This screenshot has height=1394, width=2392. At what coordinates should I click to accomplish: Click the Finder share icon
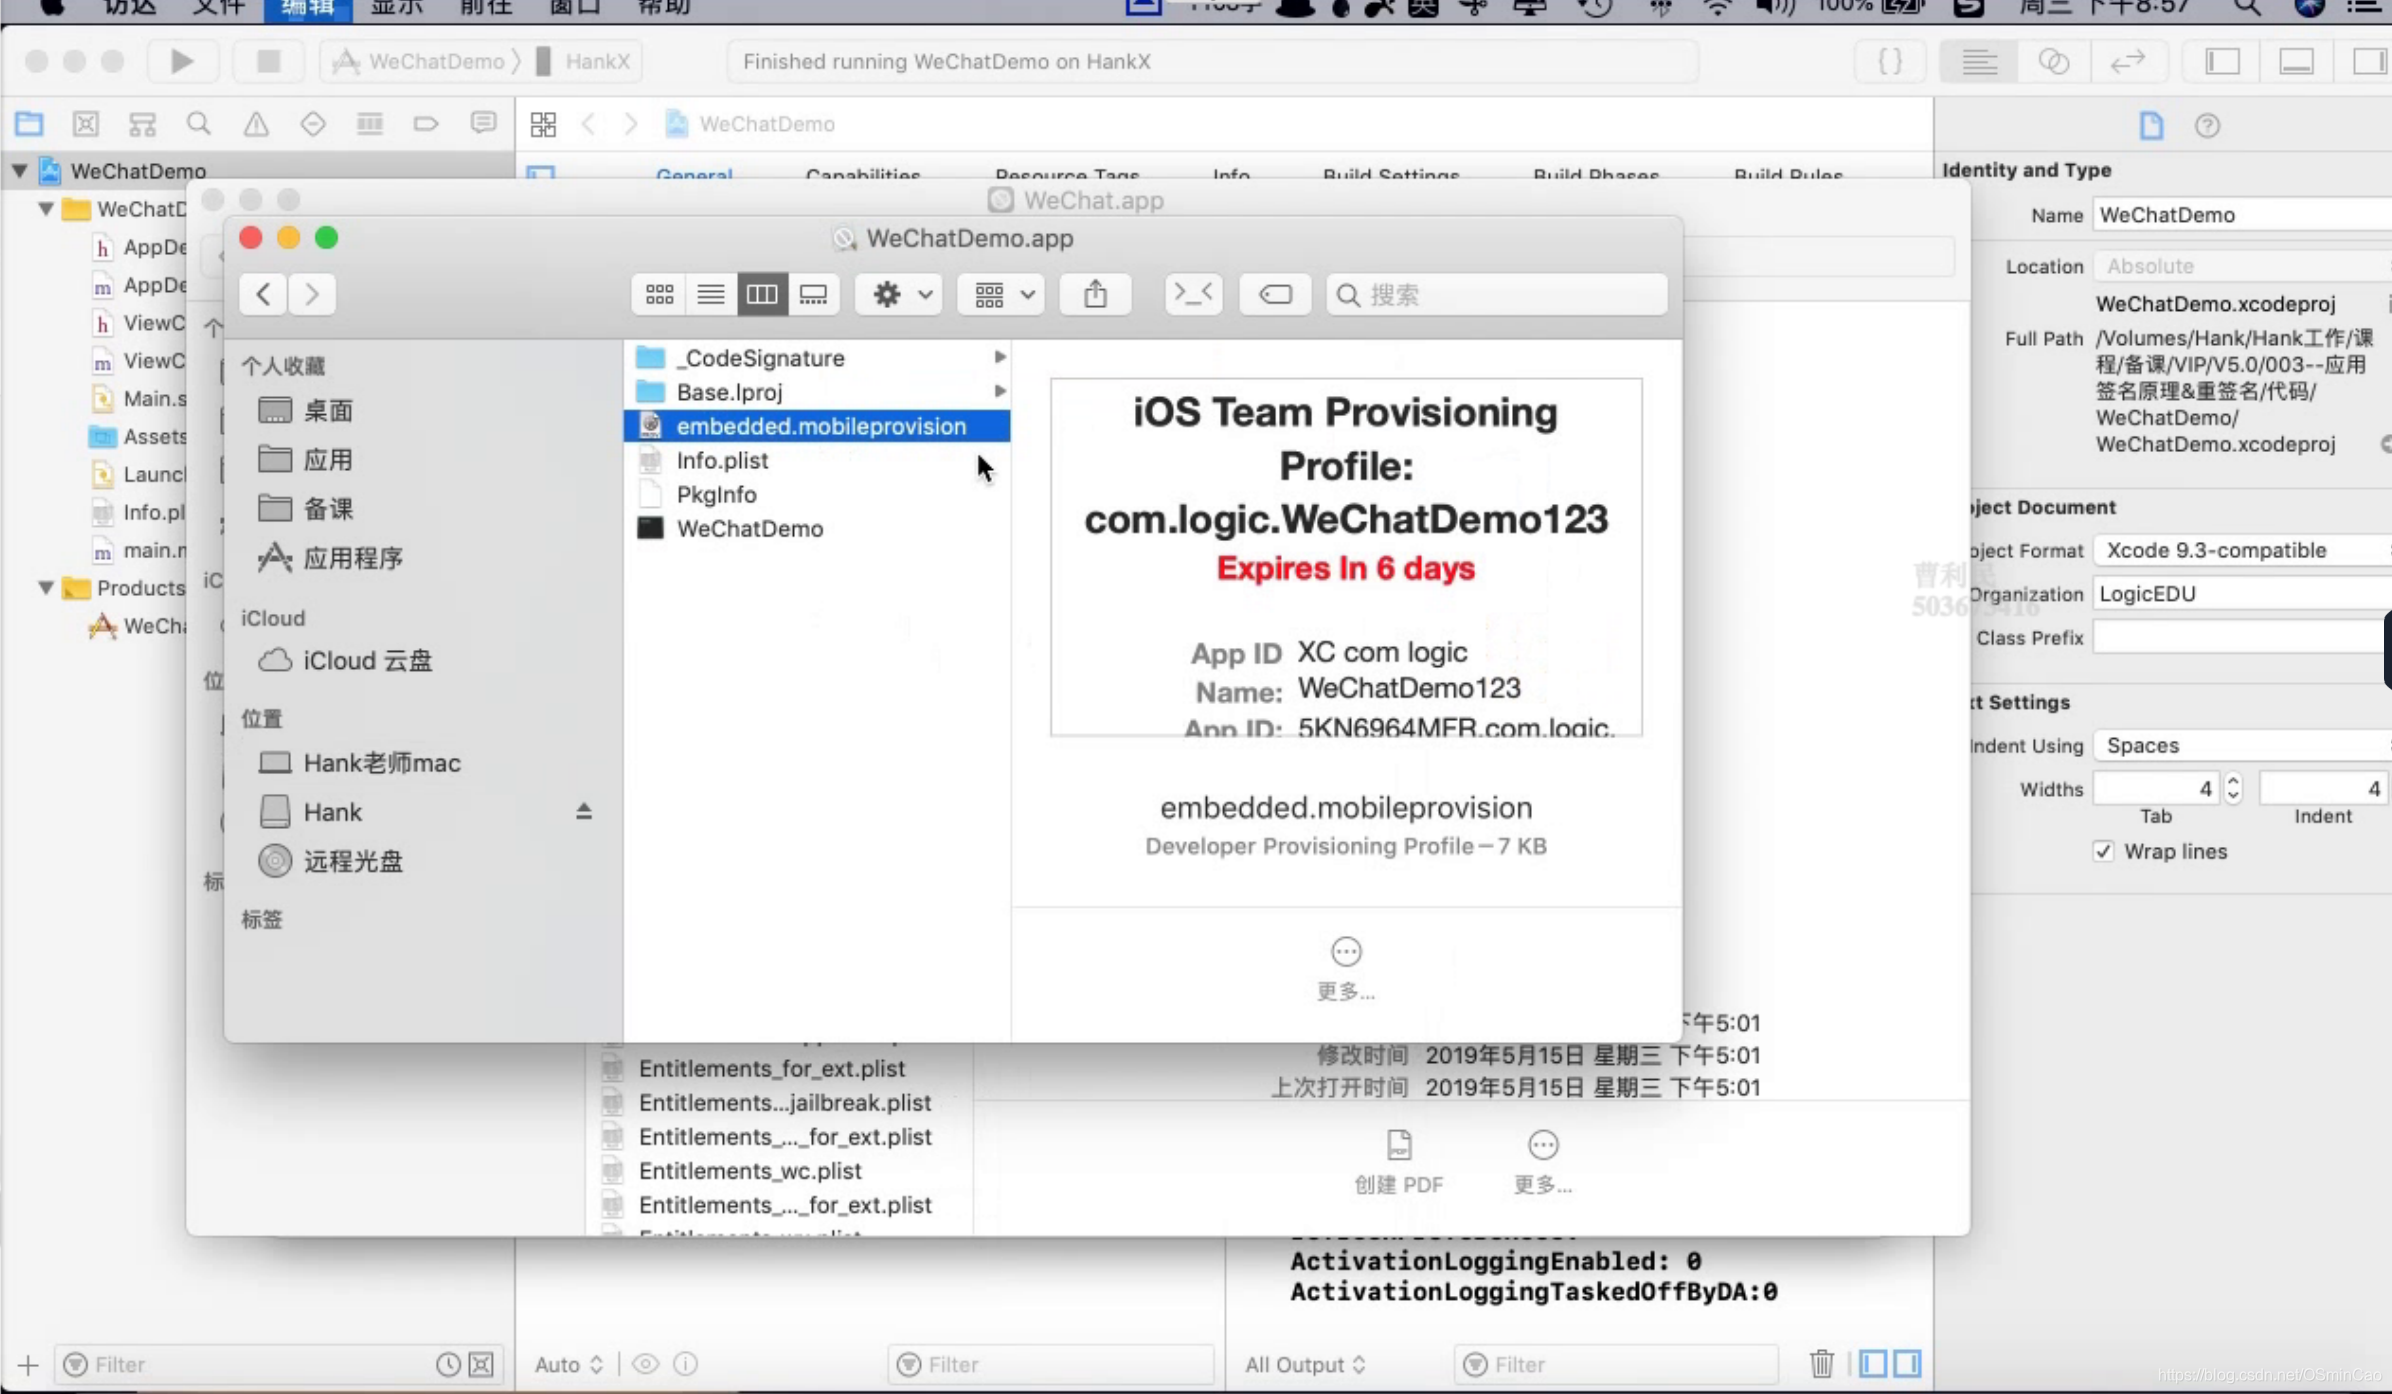point(1095,294)
